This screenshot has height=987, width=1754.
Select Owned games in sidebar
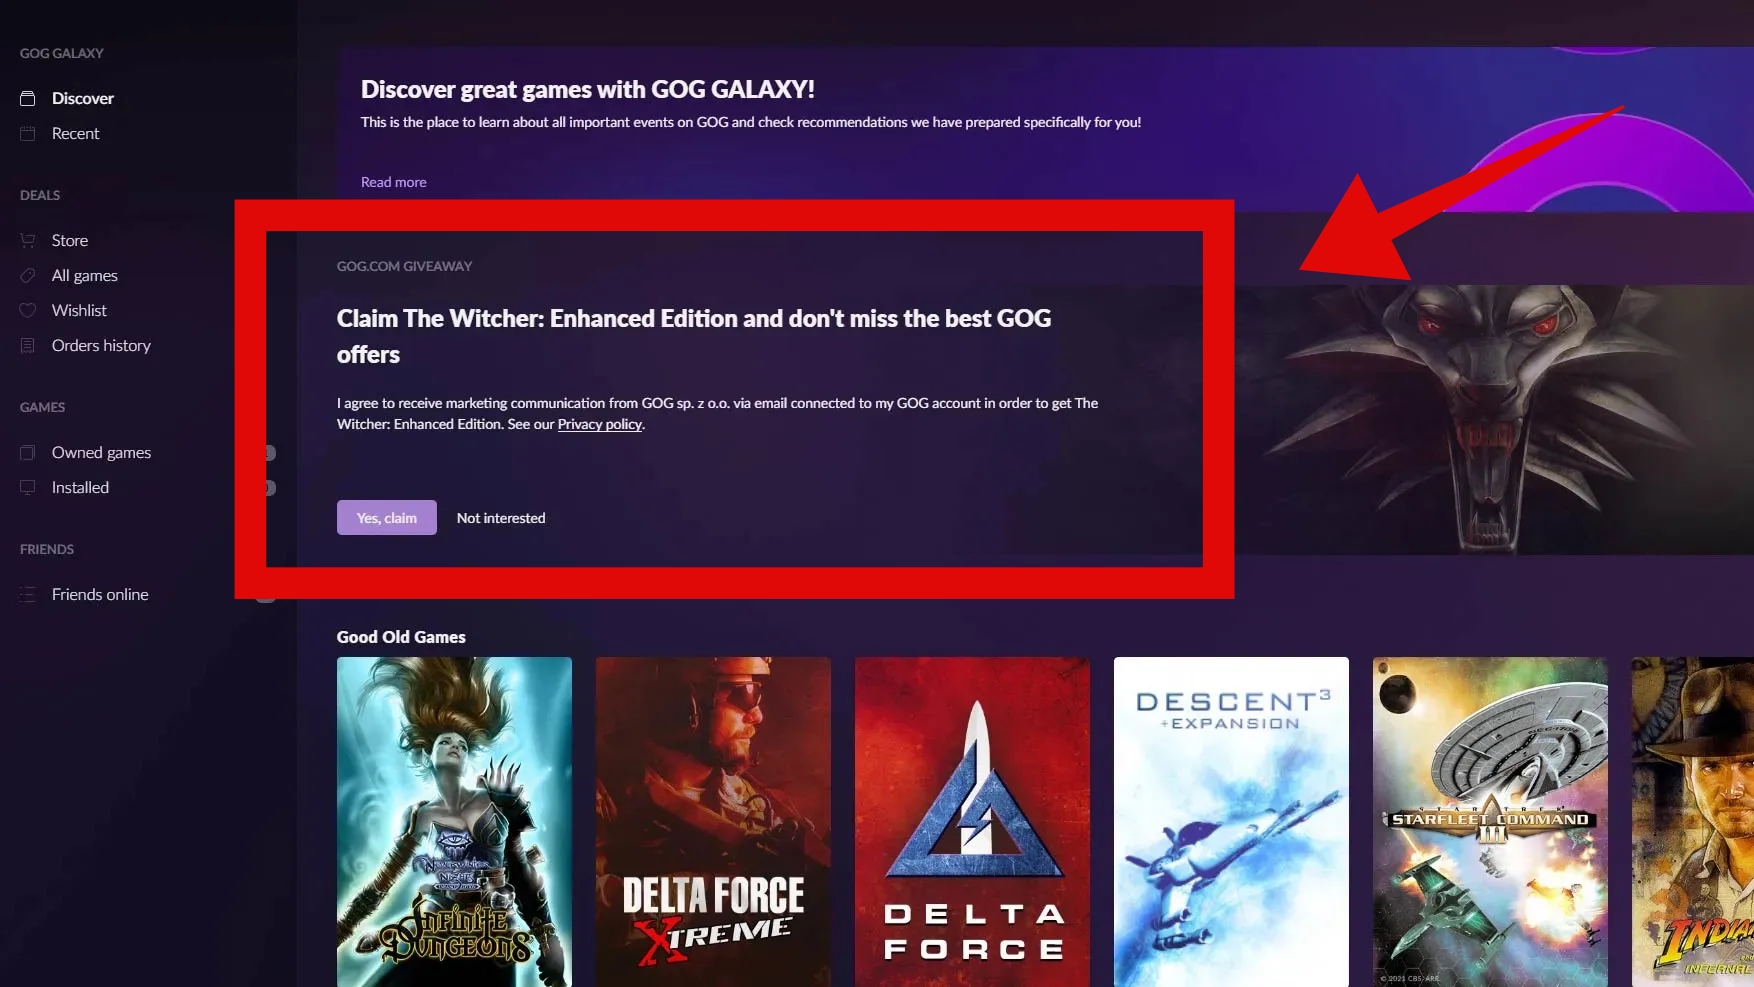[101, 452]
